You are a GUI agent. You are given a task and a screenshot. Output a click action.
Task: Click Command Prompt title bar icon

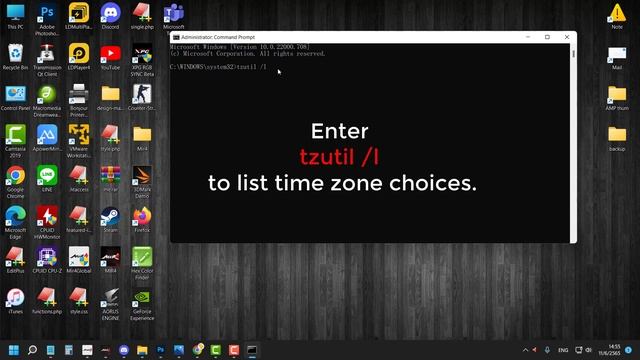[x=176, y=37]
